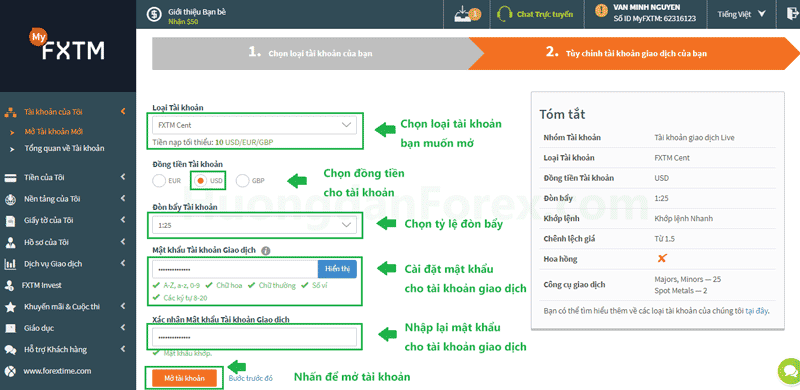
Task: Click the Bước trước đó link
Action: [251, 378]
